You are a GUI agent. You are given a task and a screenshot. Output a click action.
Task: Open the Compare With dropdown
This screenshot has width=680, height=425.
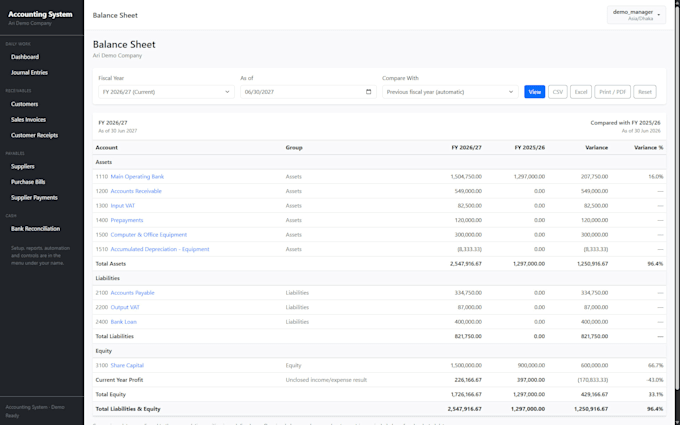coord(450,92)
